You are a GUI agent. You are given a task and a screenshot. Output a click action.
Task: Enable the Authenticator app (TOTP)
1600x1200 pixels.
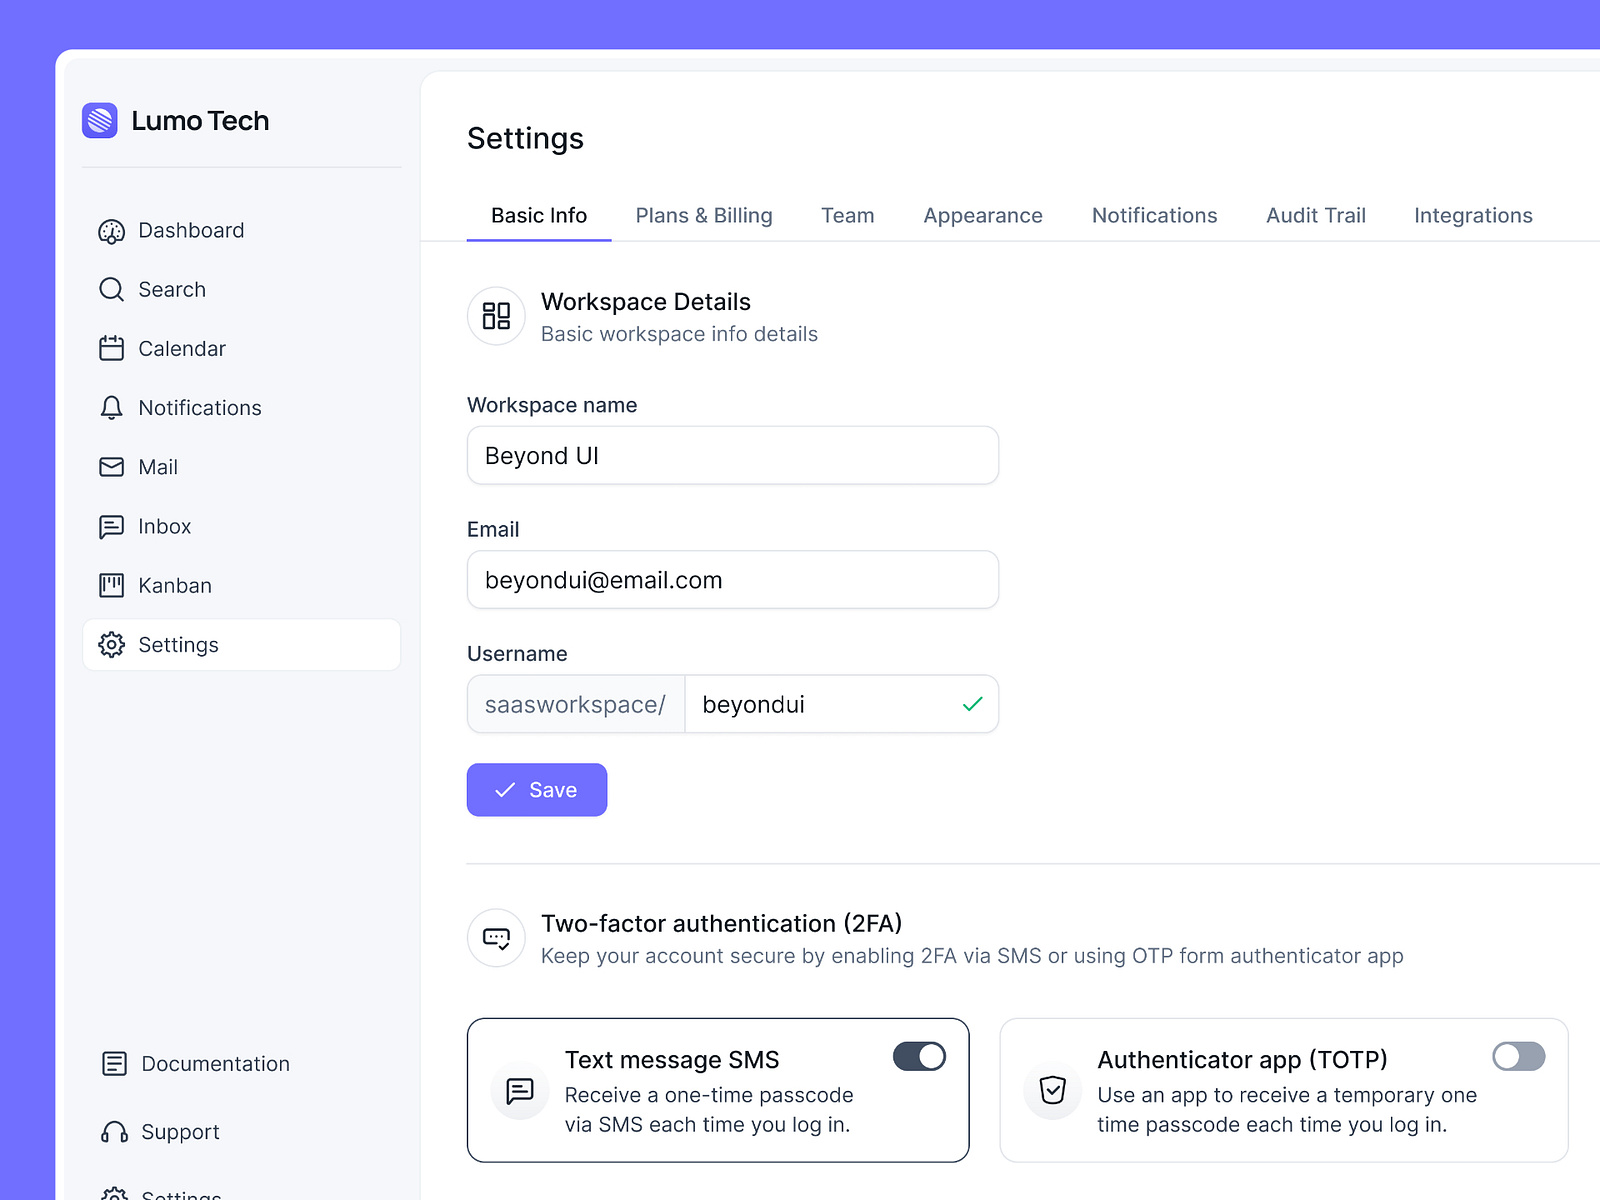(1518, 1056)
